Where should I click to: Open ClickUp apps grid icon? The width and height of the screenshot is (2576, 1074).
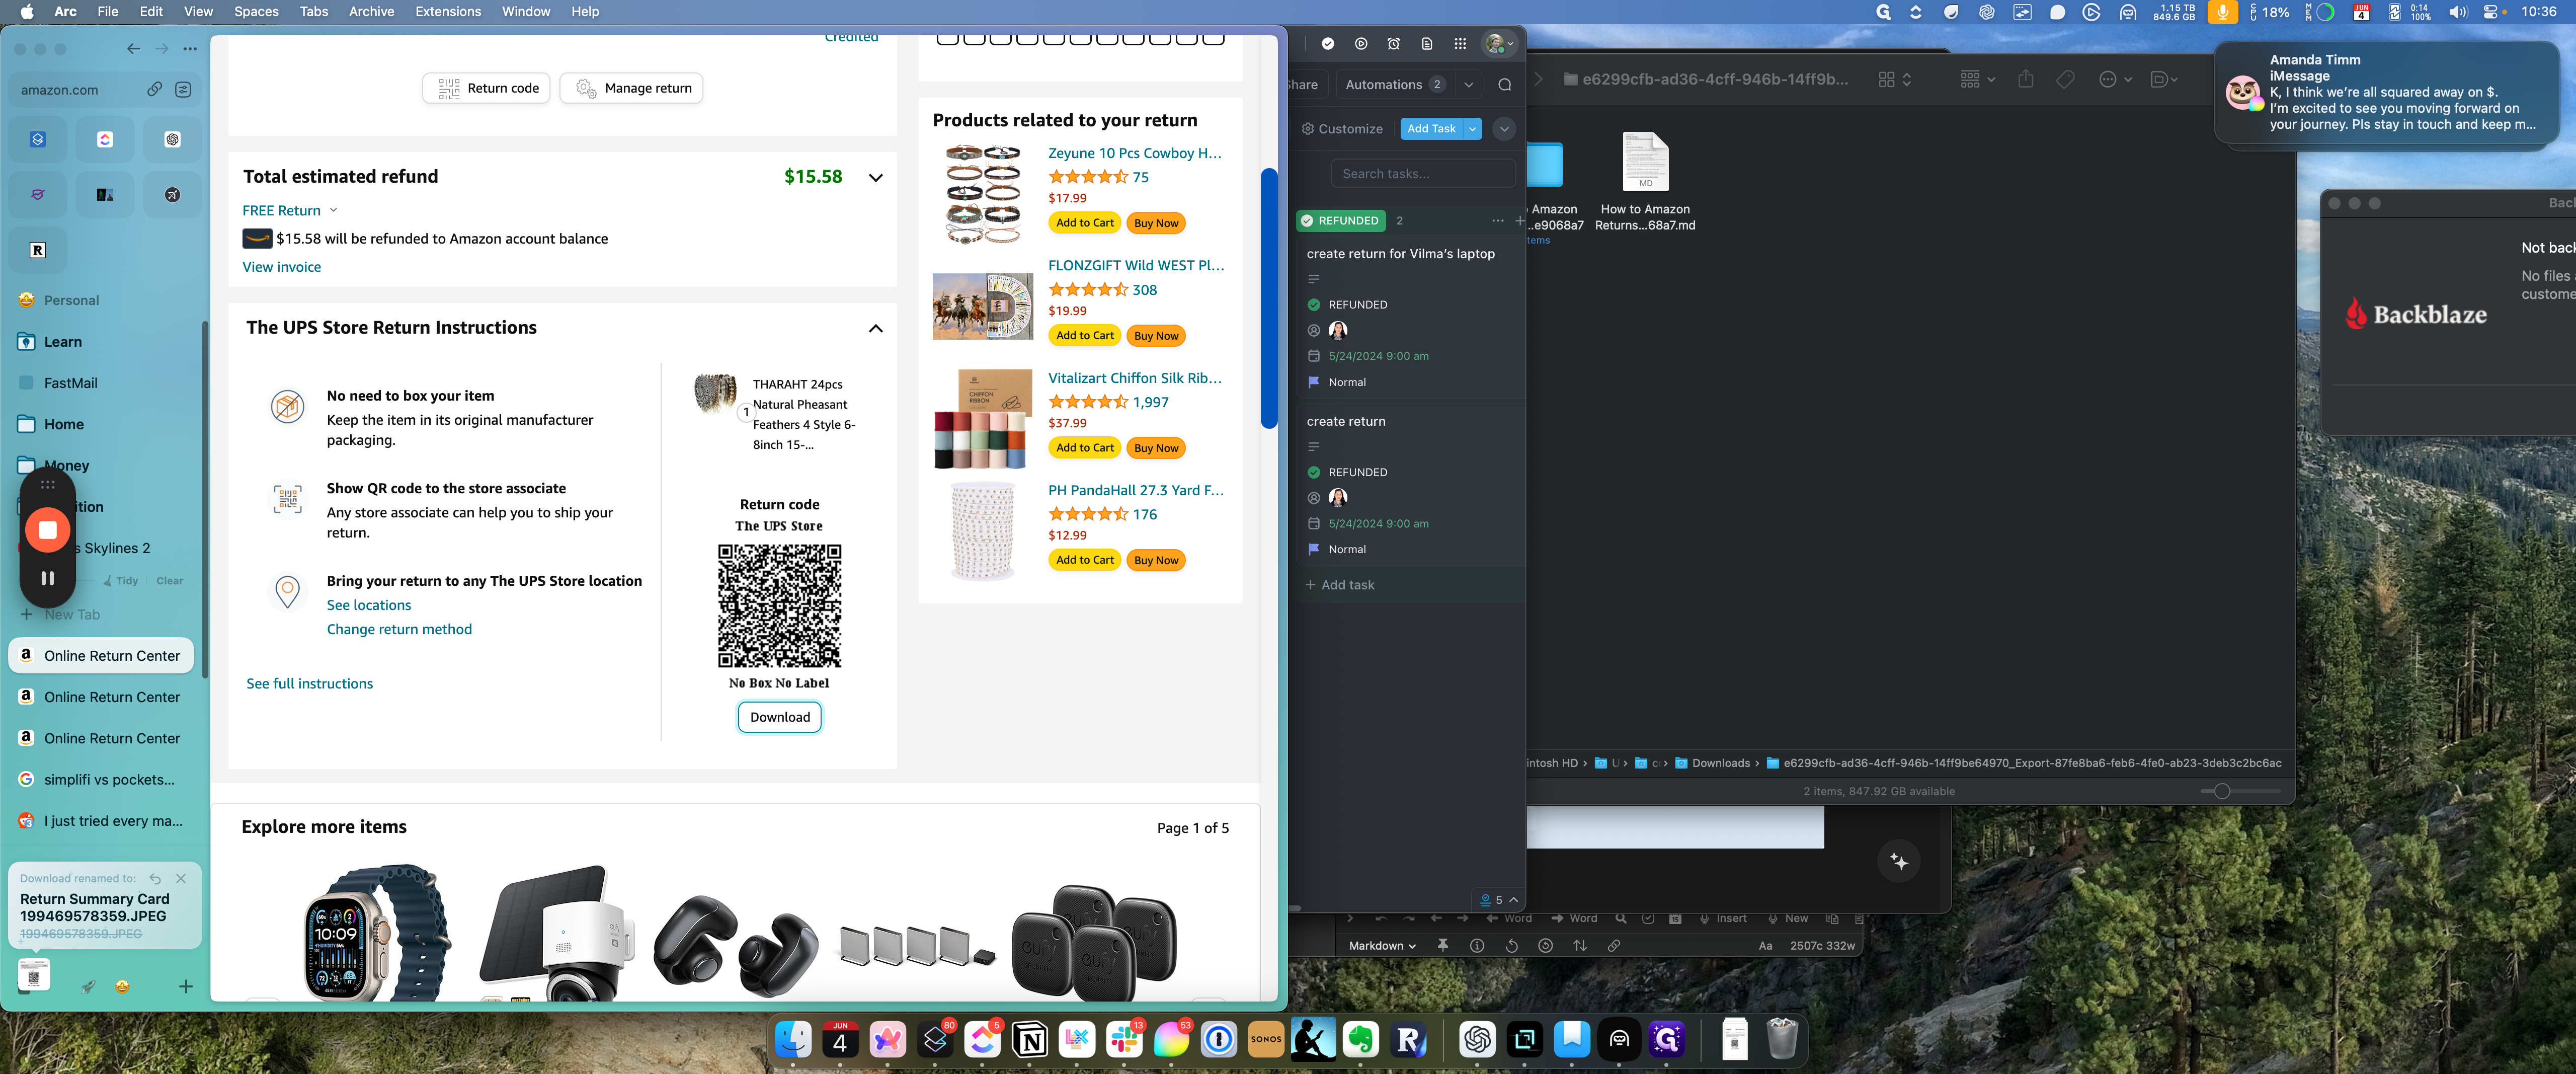(x=1460, y=43)
